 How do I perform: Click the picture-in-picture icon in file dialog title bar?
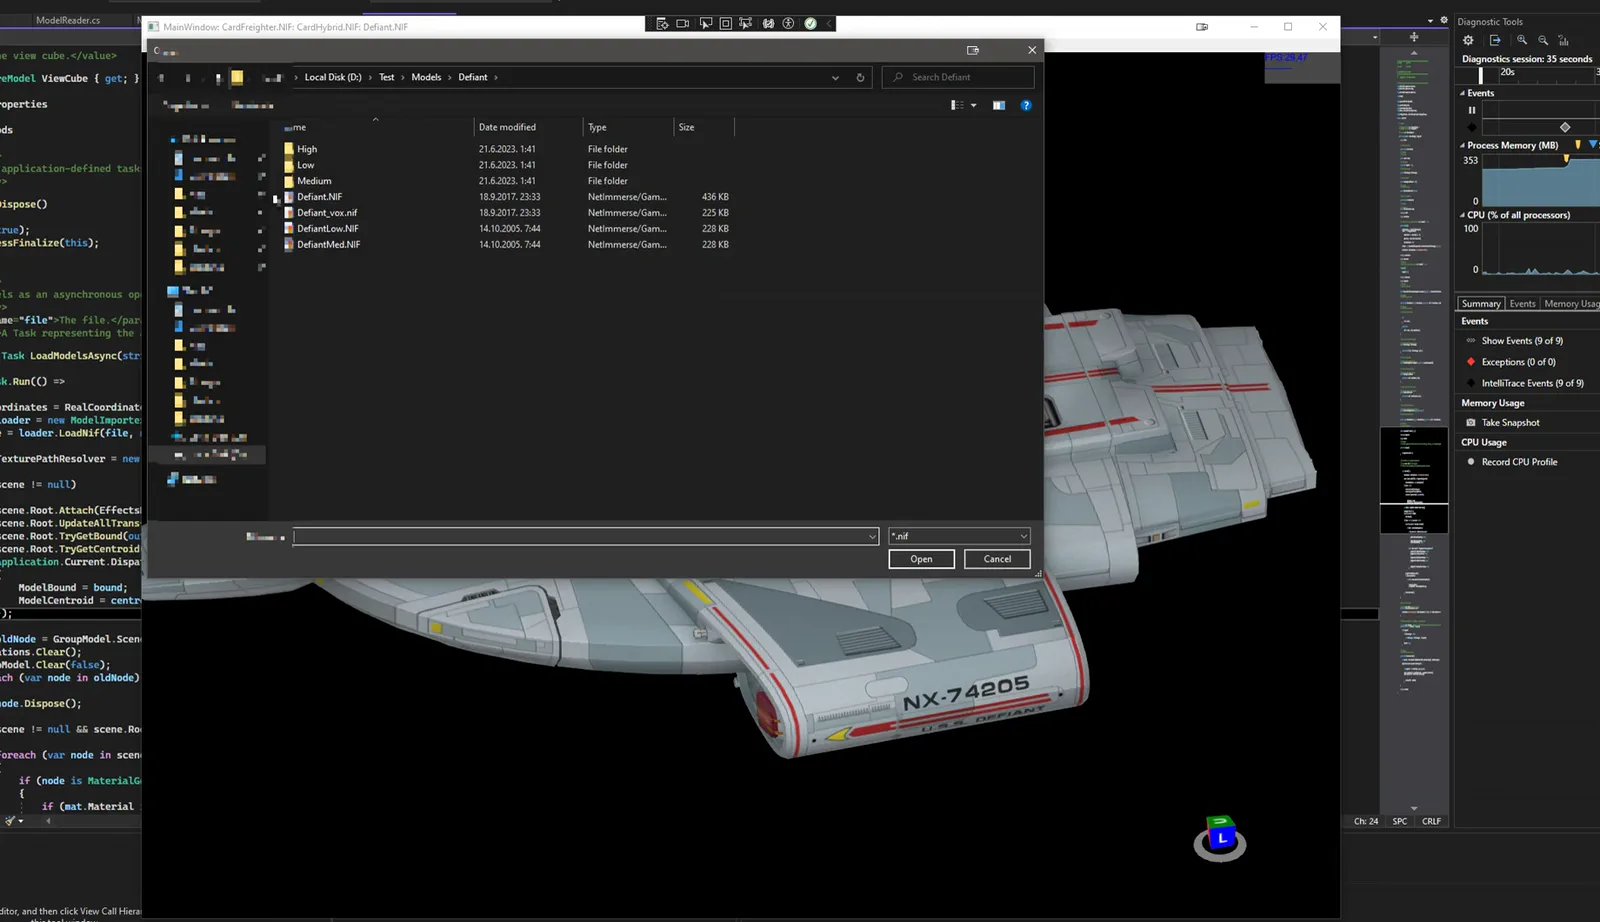click(x=973, y=50)
